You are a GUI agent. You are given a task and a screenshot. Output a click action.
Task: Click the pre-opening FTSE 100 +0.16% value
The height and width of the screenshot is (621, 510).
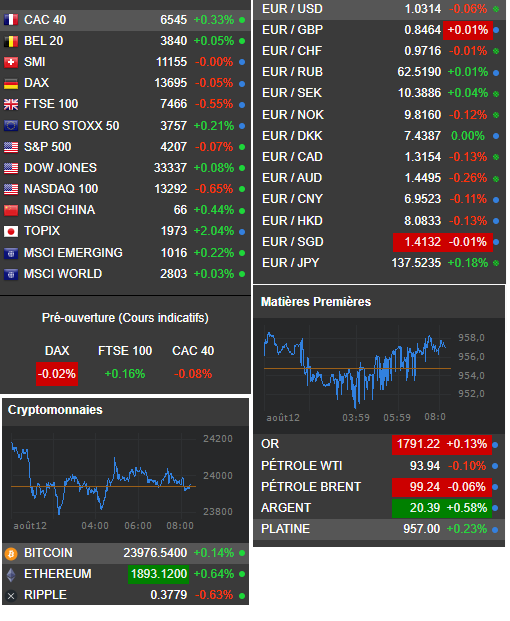[125, 374]
